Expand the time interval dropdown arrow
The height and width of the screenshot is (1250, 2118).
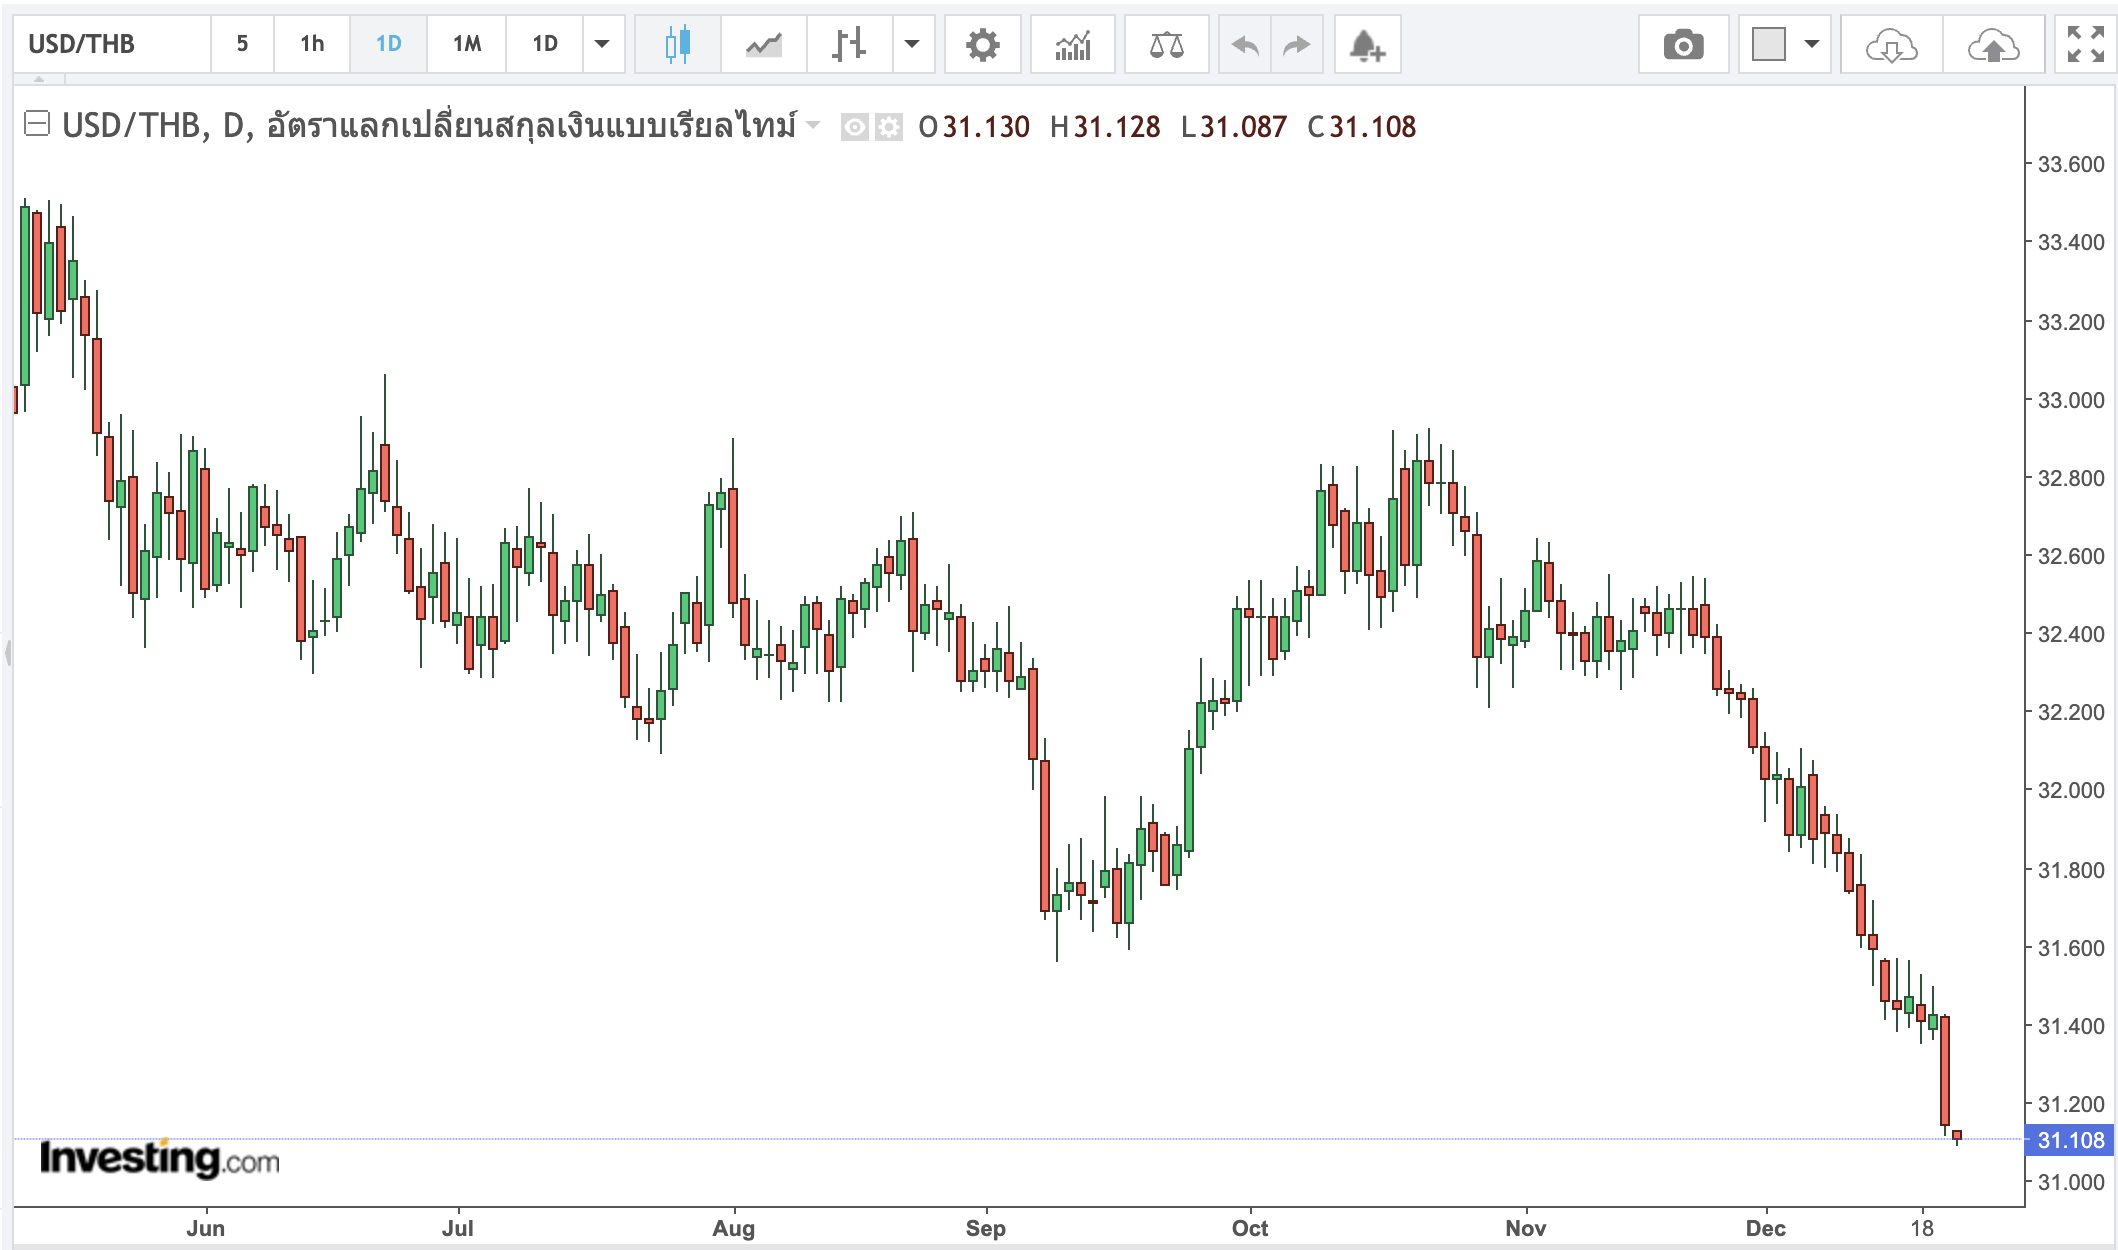pyautogui.click(x=602, y=44)
